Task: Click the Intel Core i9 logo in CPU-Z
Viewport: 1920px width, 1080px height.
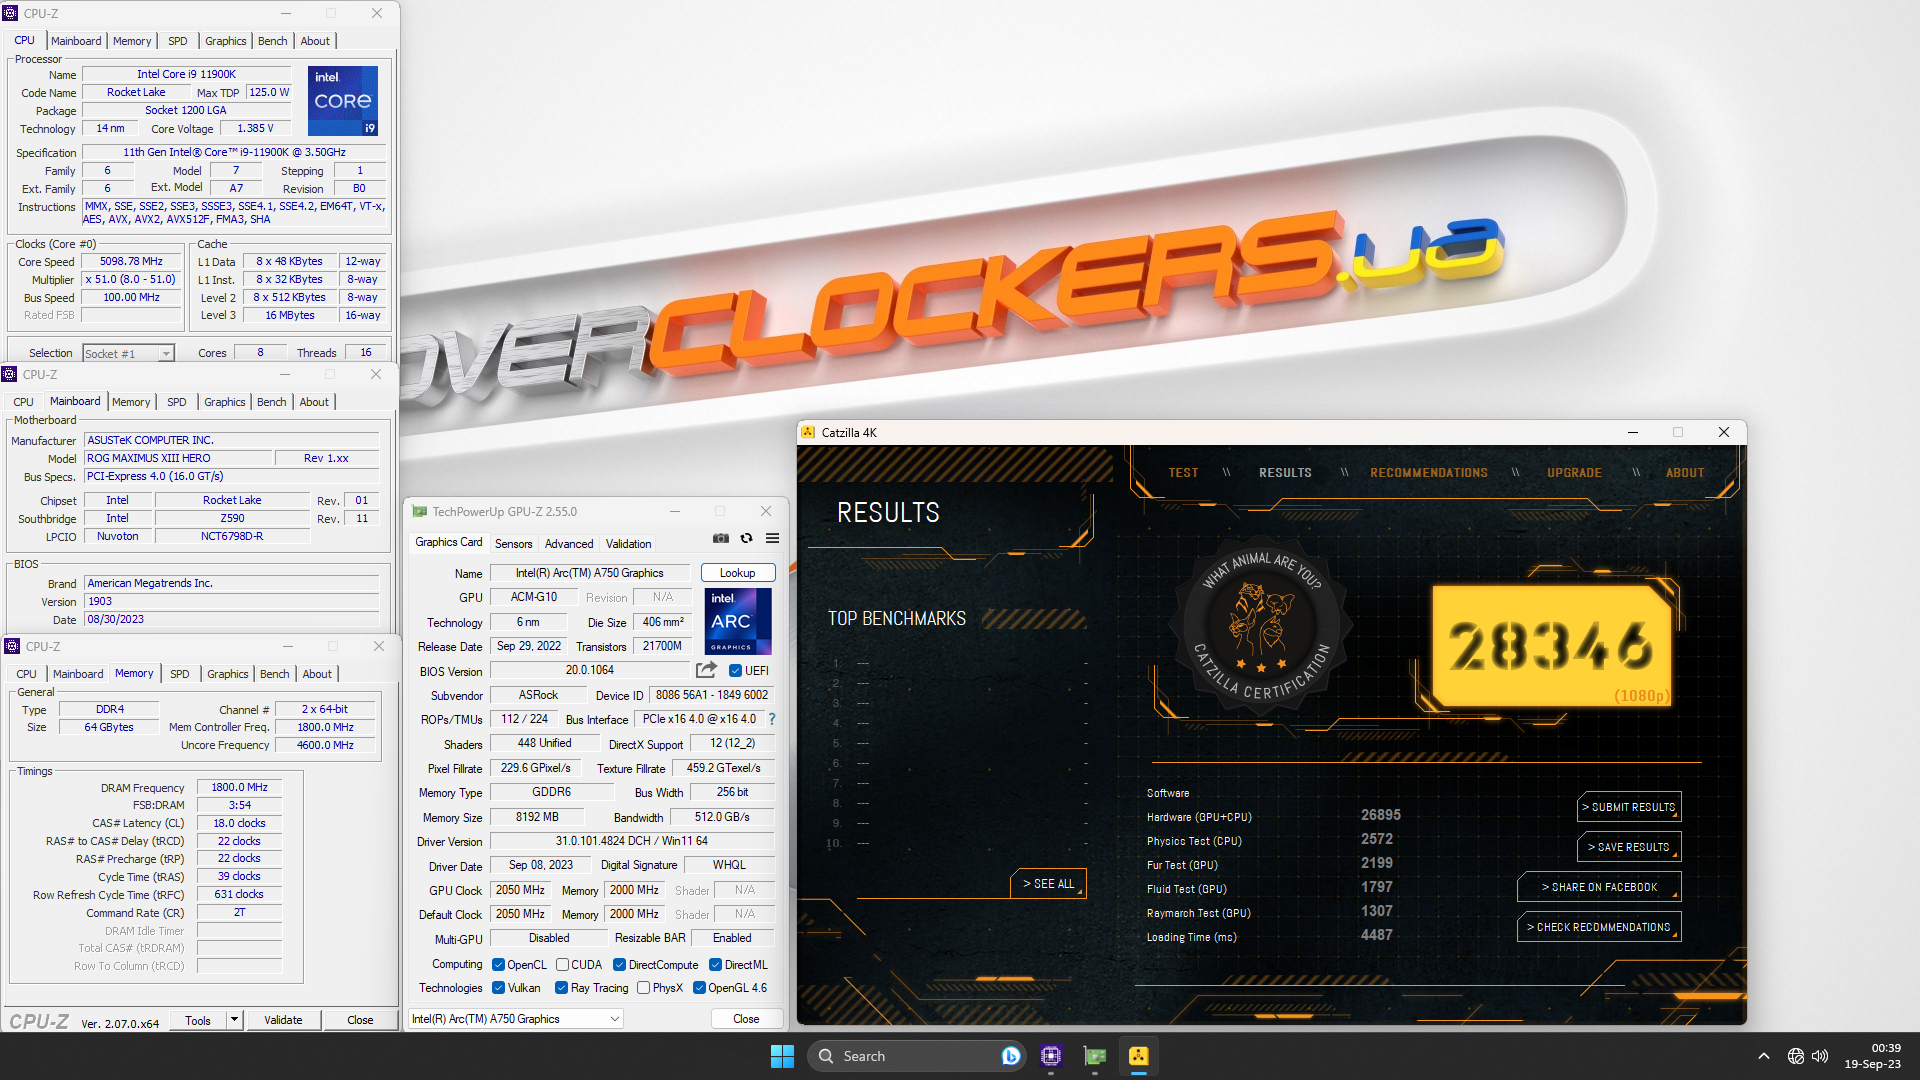Action: [342, 101]
